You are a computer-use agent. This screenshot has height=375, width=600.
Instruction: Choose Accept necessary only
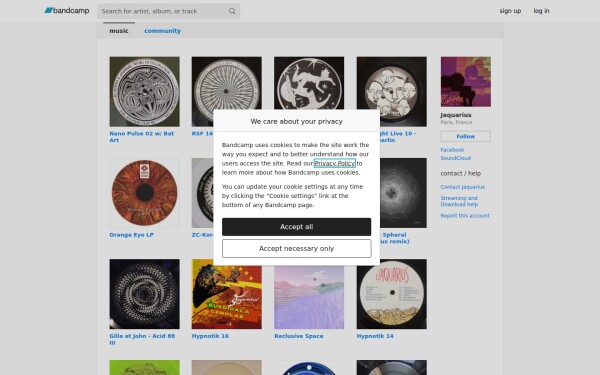pyautogui.click(x=297, y=248)
